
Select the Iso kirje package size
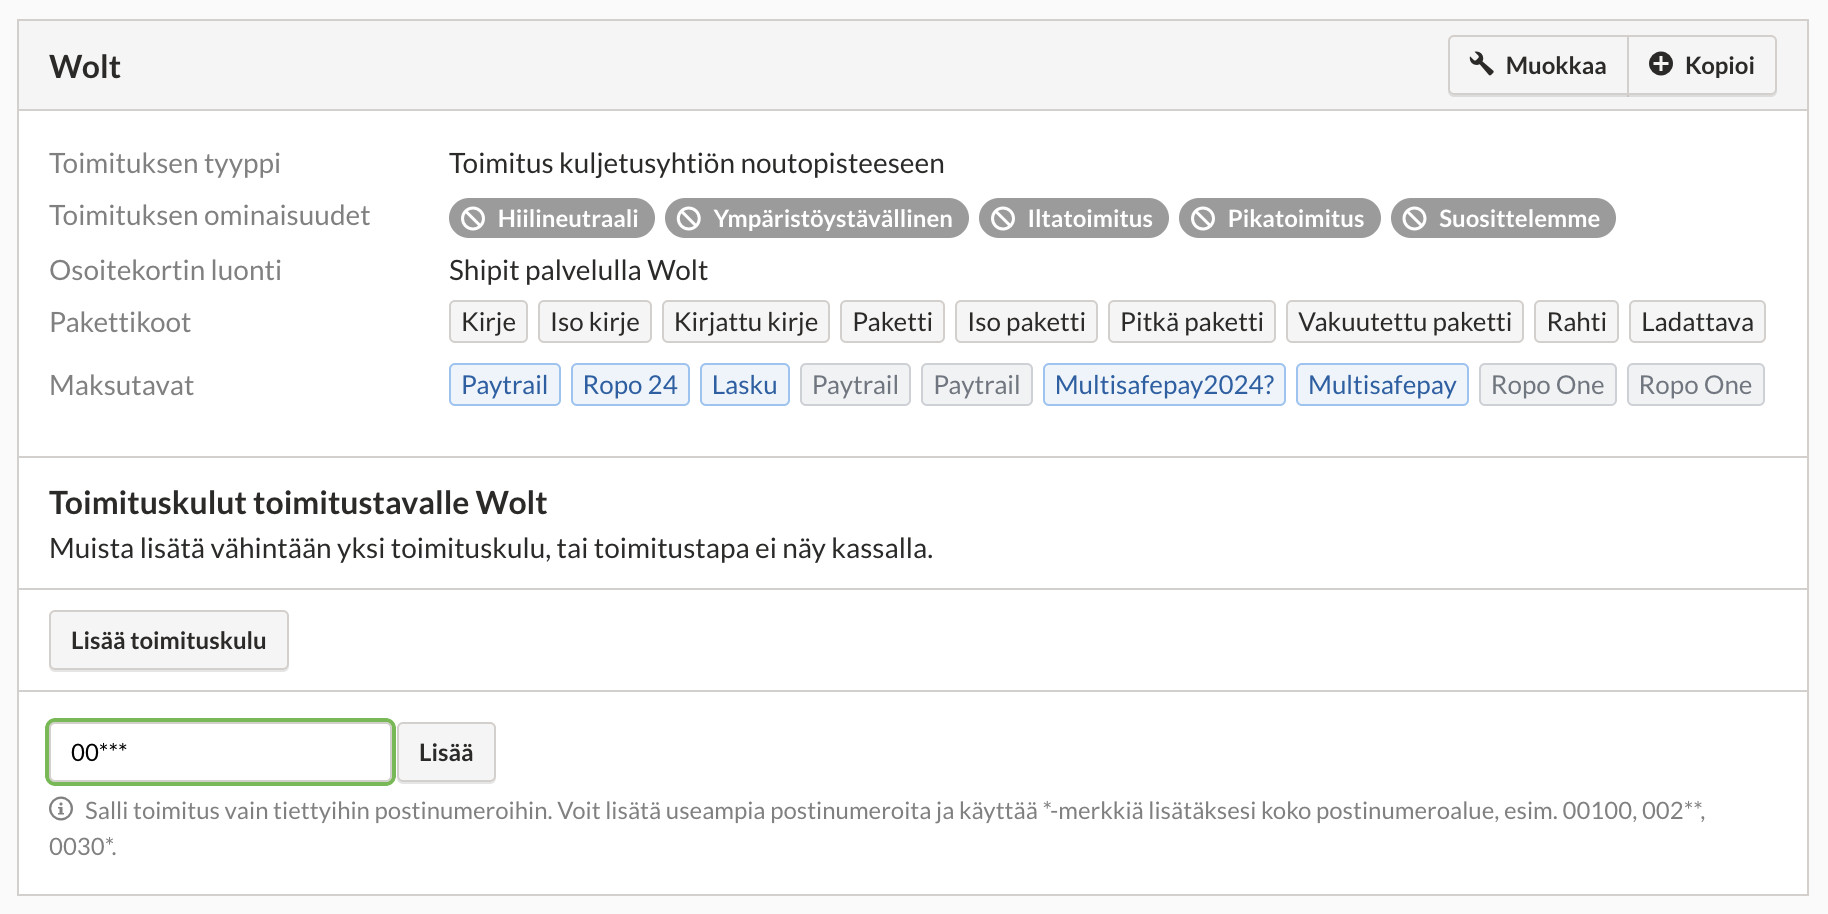click(x=595, y=322)
